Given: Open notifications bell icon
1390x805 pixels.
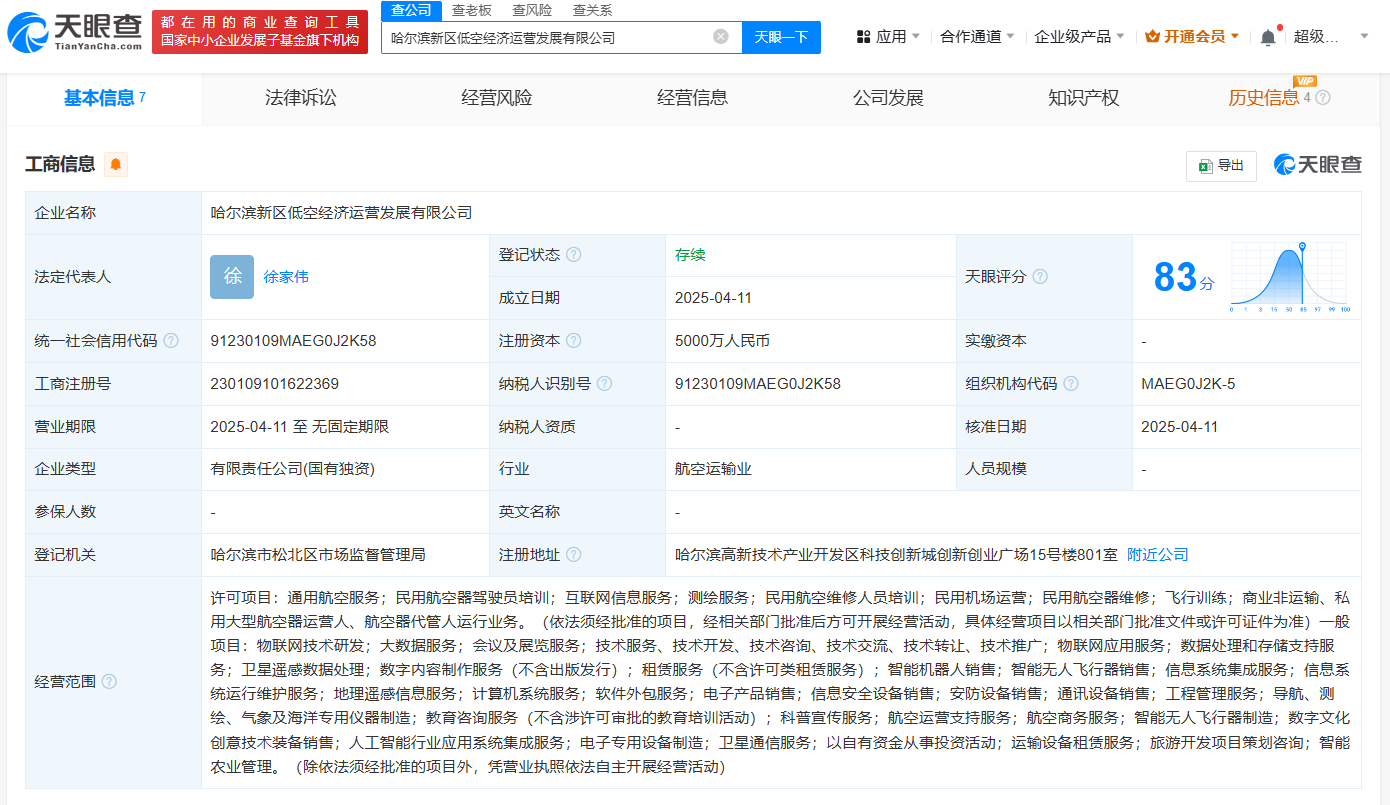Looking at the screenshot, I should click(1268, 37).
